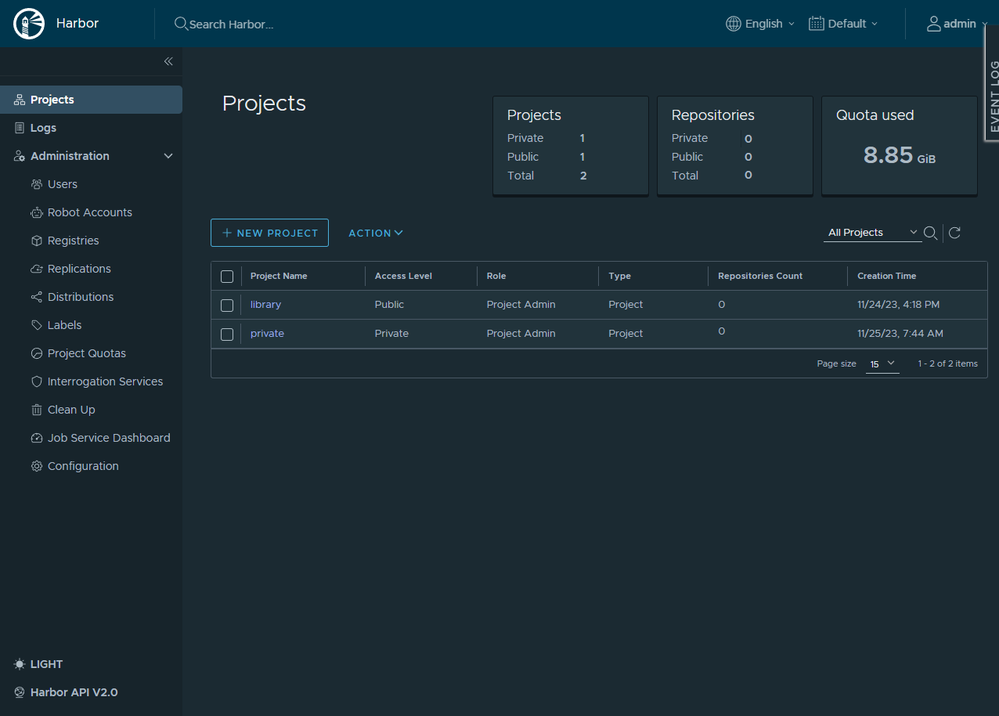
Task: Switch to LIGHT theme
Action: [38, 664]
